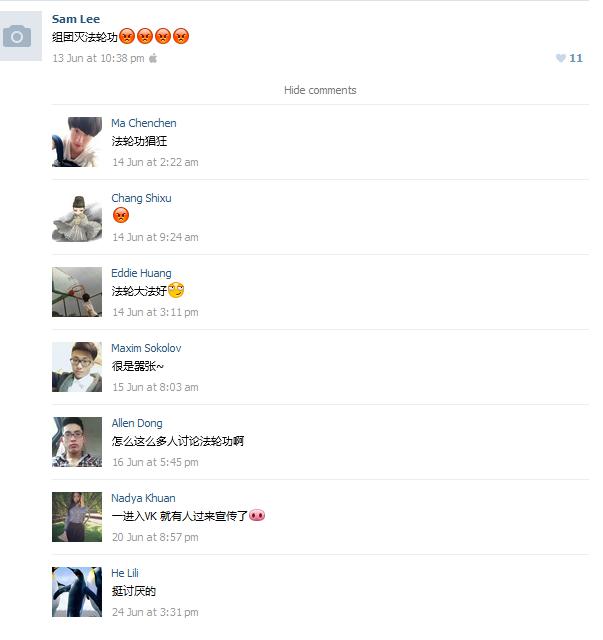Screen dimensions: 603x640
Task: Click Nadya Khuan's avatar thumbnail
Action: 77,517
